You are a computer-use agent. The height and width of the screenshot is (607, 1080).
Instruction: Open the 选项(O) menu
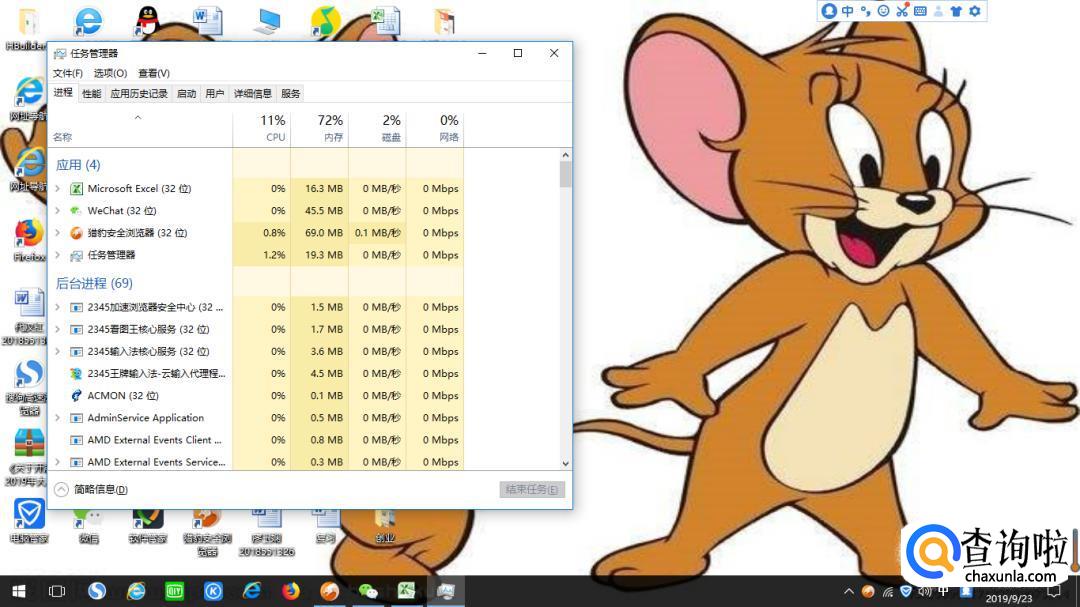click(x=110, y=73)
